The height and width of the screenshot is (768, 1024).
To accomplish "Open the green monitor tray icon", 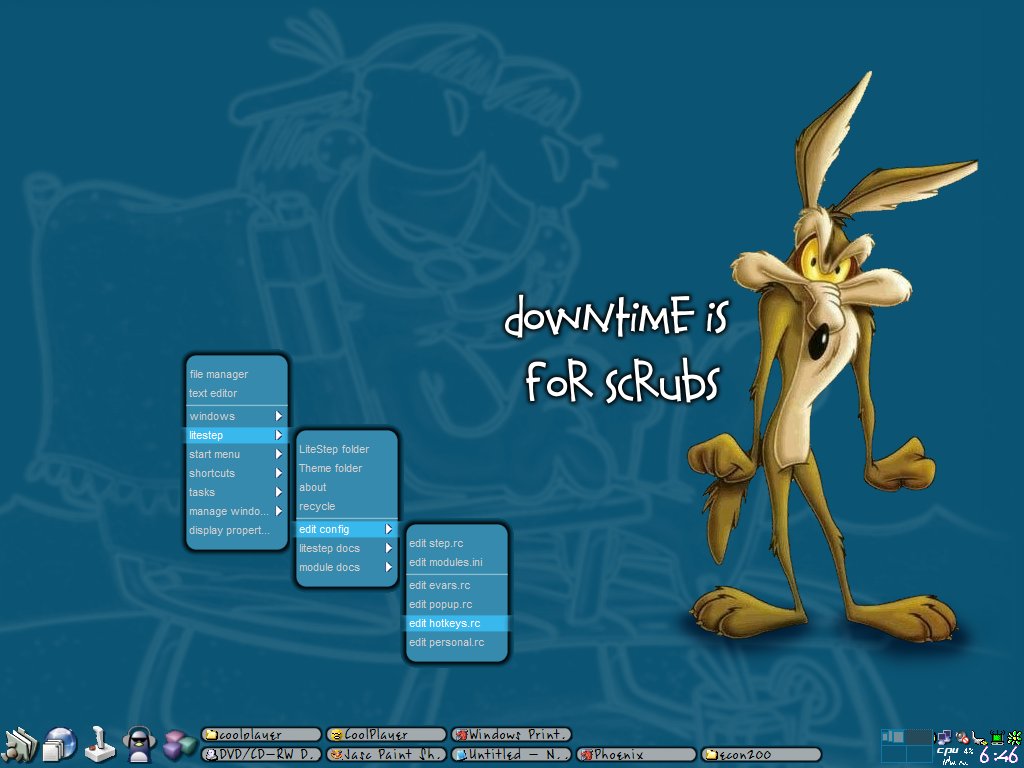I will point(997,738).
